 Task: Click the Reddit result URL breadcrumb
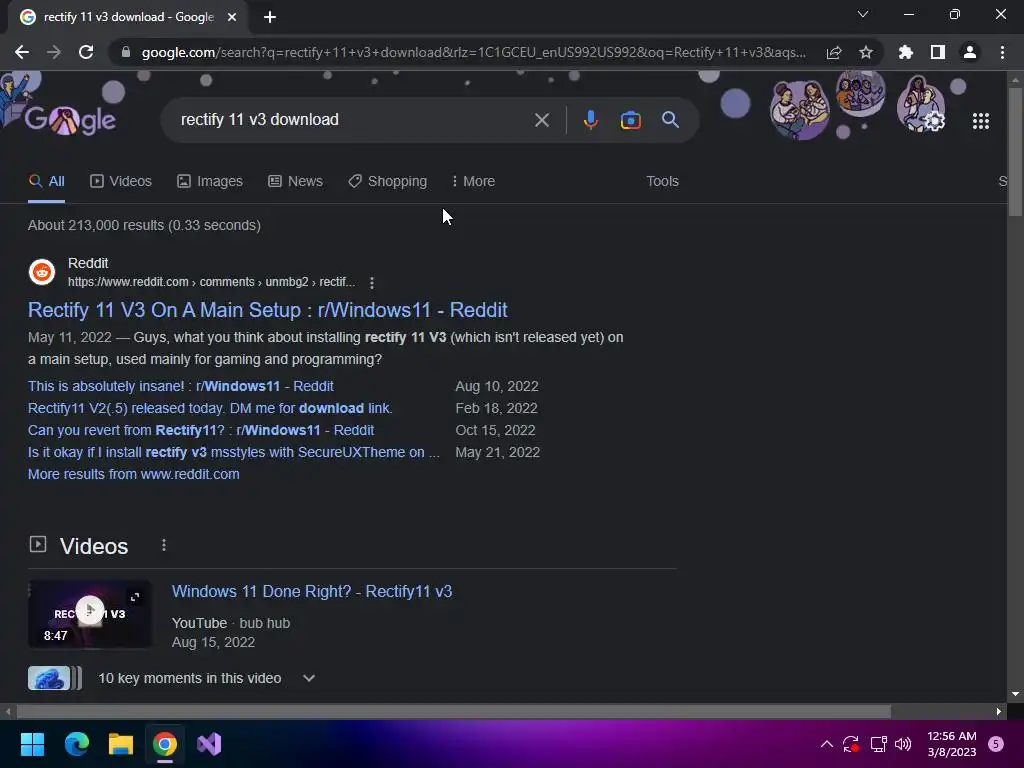211,282
